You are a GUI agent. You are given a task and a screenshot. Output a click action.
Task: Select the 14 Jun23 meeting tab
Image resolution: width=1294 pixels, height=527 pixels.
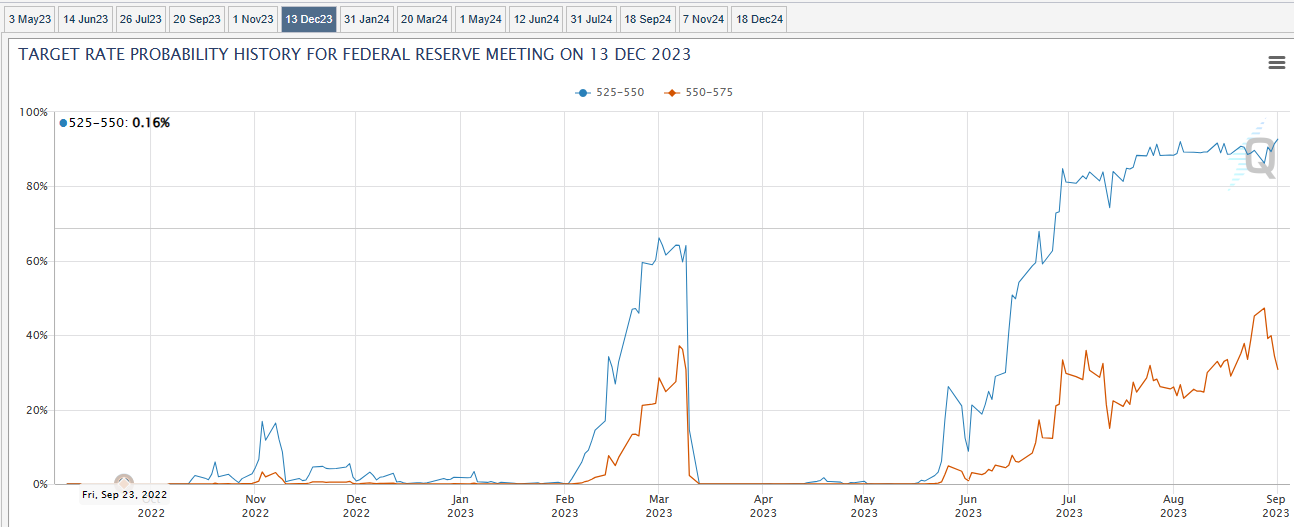[85, 19]
